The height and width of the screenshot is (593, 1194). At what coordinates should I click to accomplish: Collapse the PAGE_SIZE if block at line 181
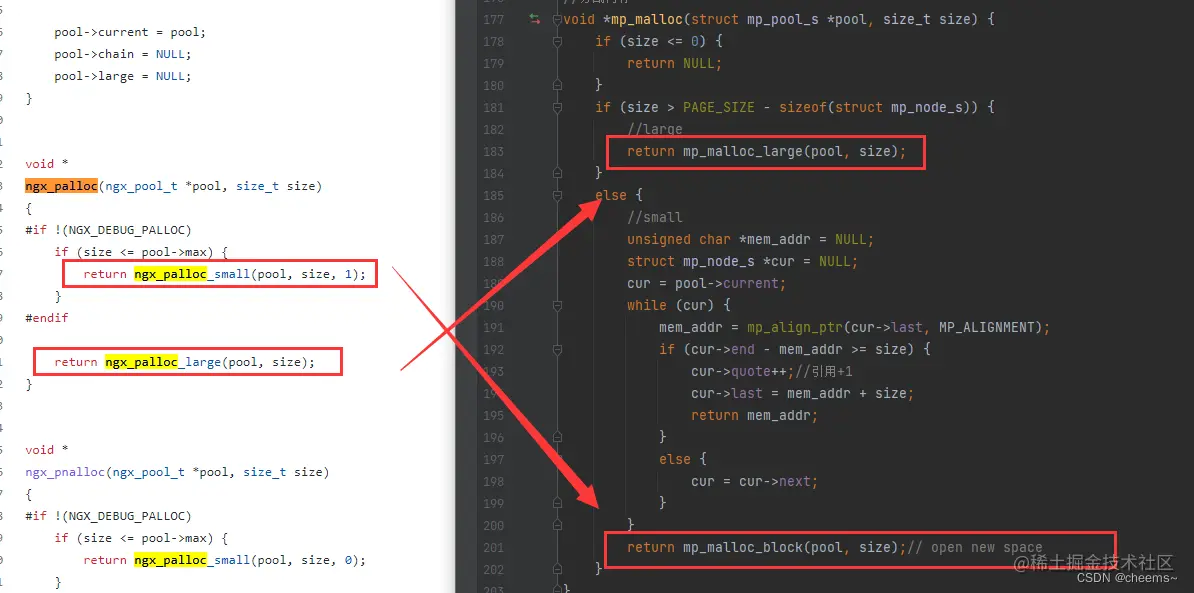pyautogui.click(x=557, y=107)
